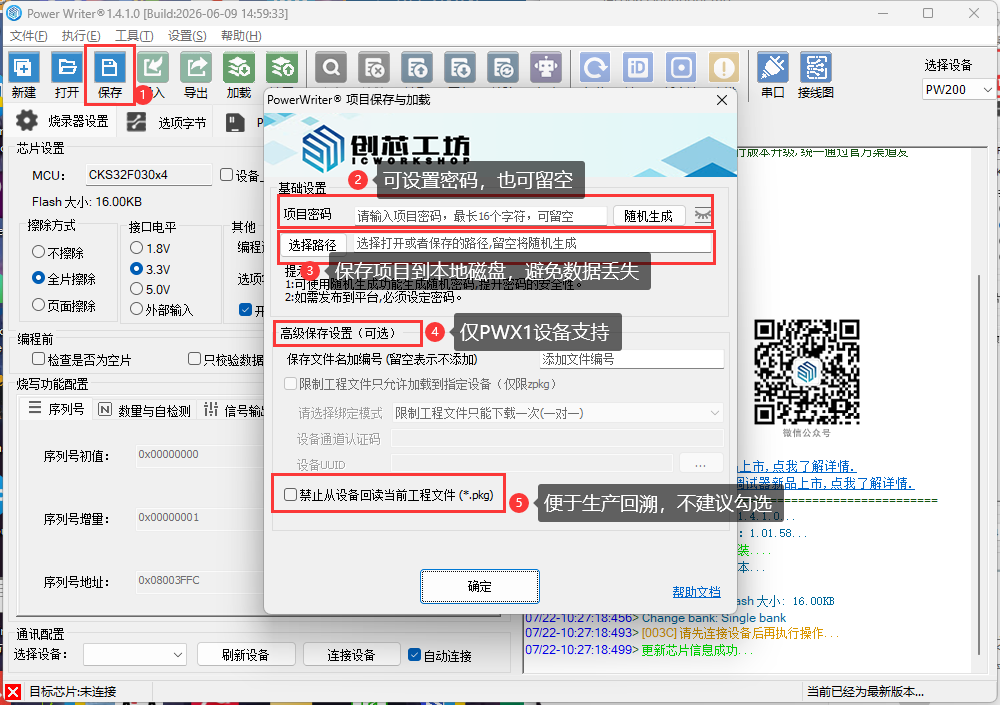Image resolution: width=1000 pixels, height=705 pixels.
Task: Click the square-with-dot toolbar icon
Action: [681, 68]
